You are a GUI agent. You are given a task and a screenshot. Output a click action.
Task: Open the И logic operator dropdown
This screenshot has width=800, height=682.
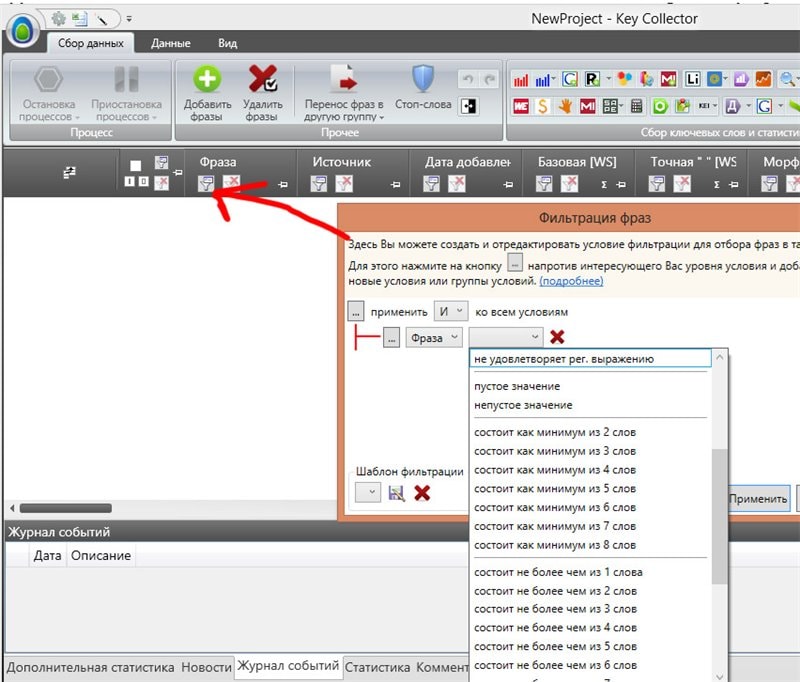pos(449,312)
